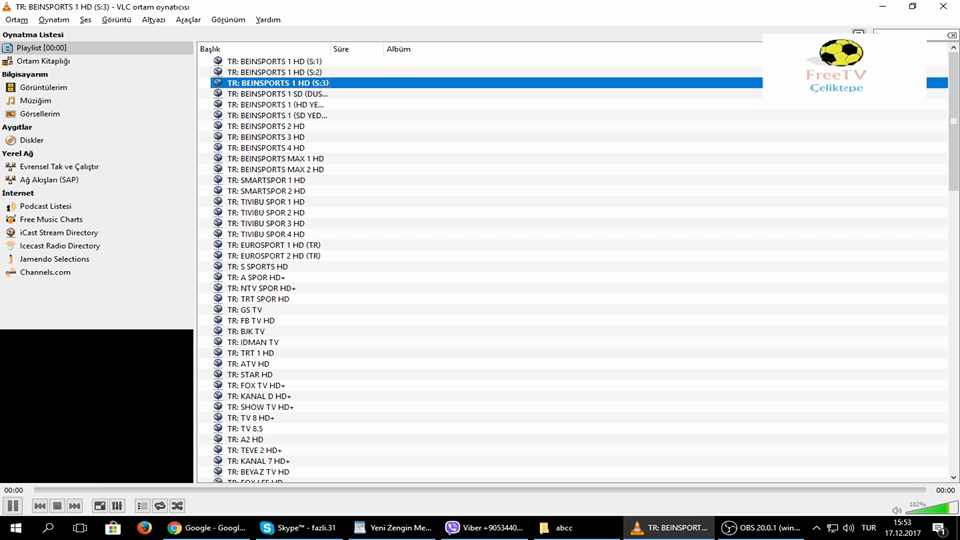Stop playback with the stop button
This screenshot has height=540, width=960.
tap(57, 506)
